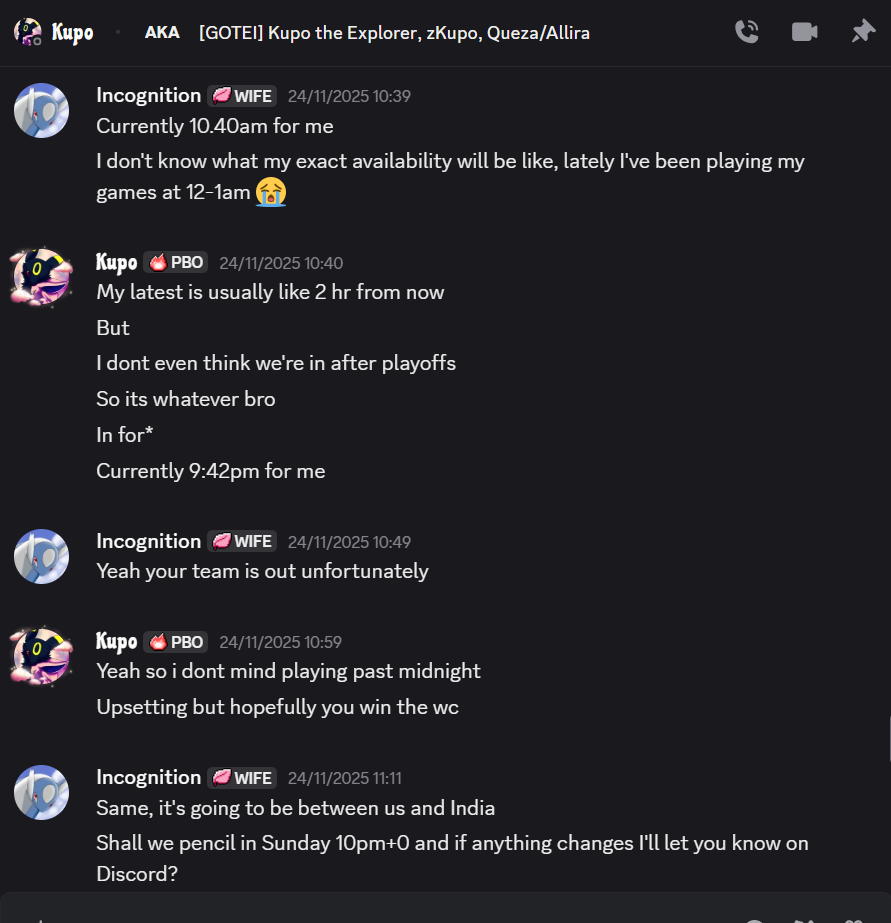The width and height of the screenshot is (891, 923).
Task: Click the crying emoji after "12-1am"
Action: click(x=271, y=191)
